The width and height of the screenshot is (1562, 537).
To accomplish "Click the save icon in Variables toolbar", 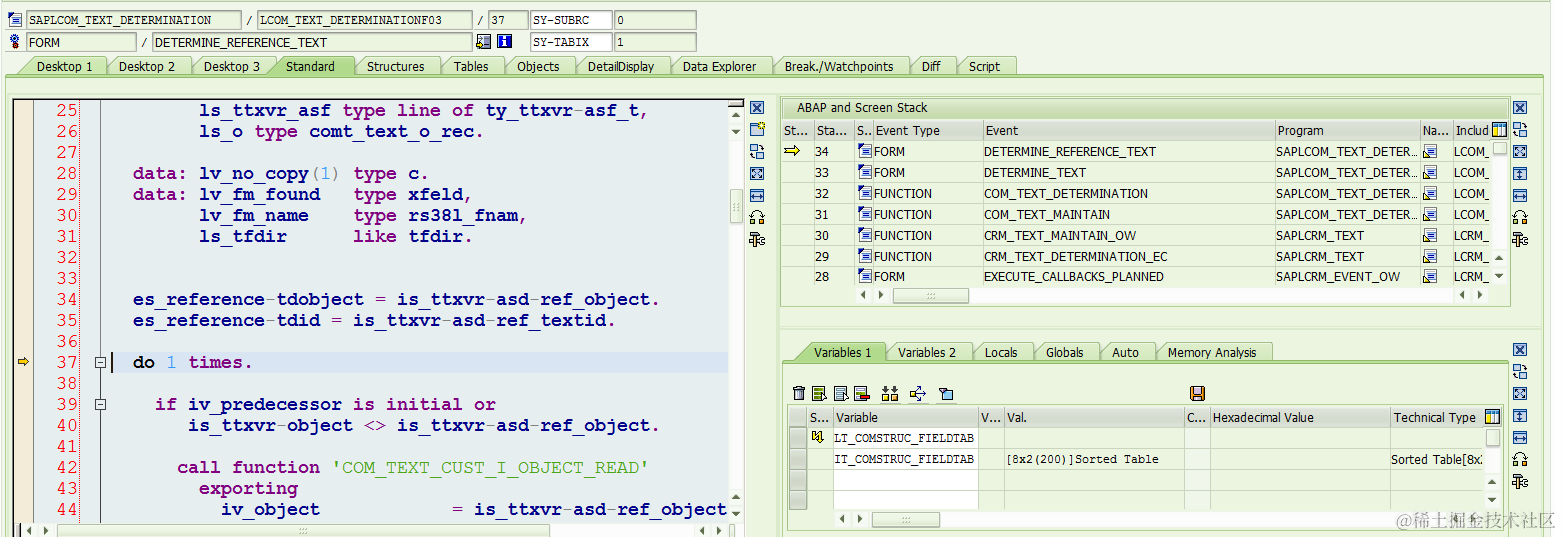I will (1198, 393).
